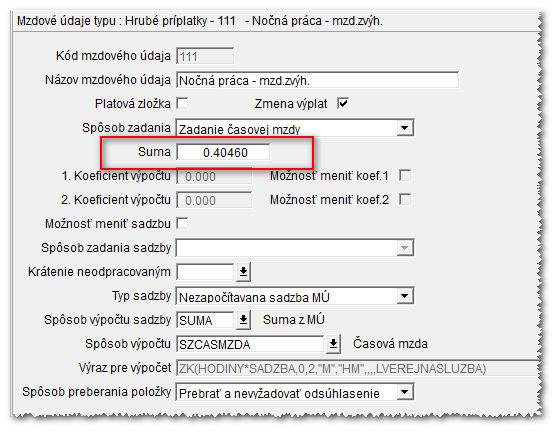Toggle the Platová zložka checkbox
The width and height of the screenshot is (559, 434).
[x=183, y=104]
